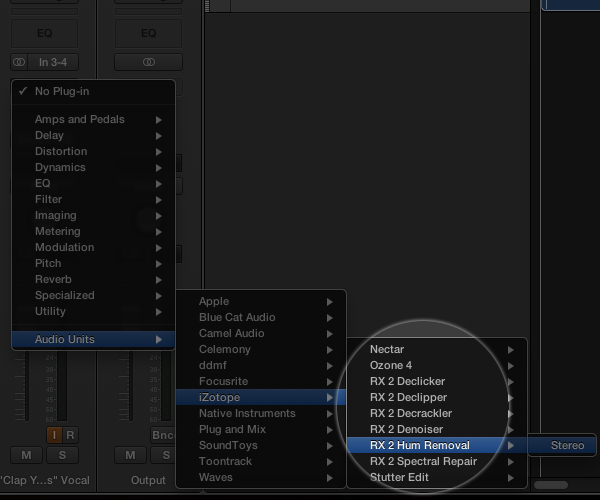Choose RX 2 Hum Removal plug-in

tap(437, 446)
